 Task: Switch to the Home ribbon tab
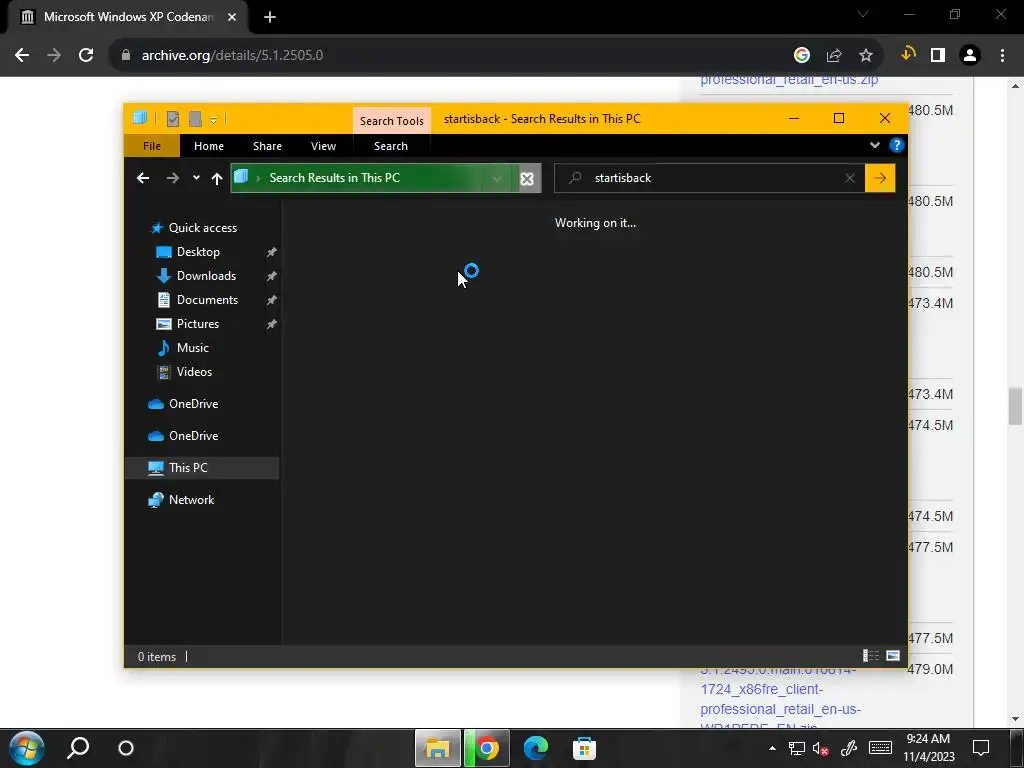(x=208, y=146)
